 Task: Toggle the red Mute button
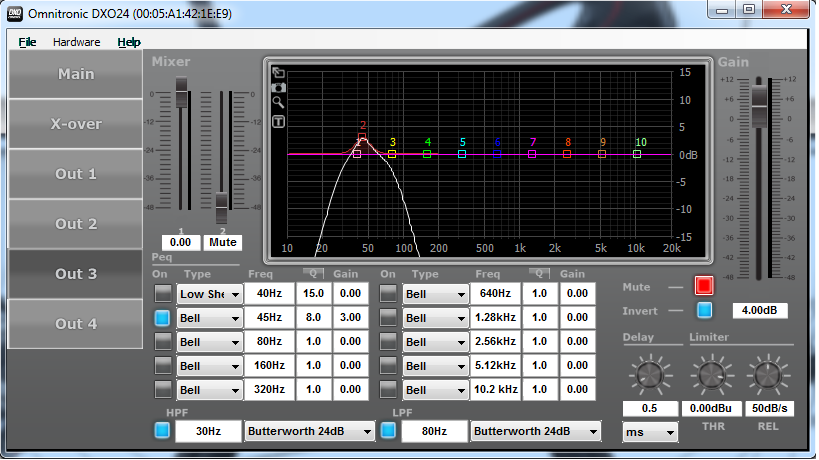click(x=704, y=286)
